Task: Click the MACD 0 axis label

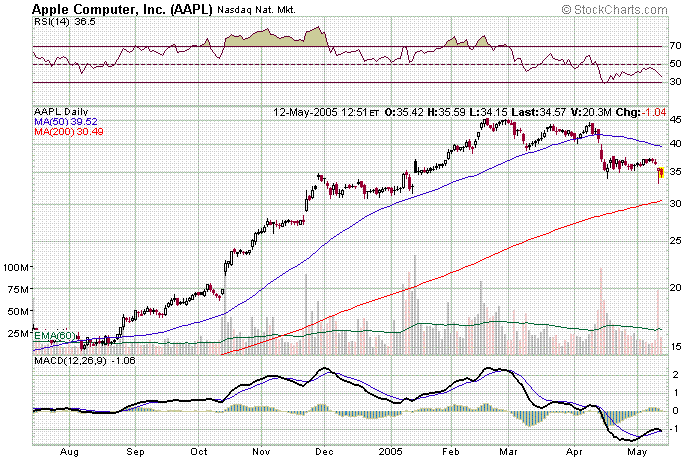Action: click(x=675, y=411)
